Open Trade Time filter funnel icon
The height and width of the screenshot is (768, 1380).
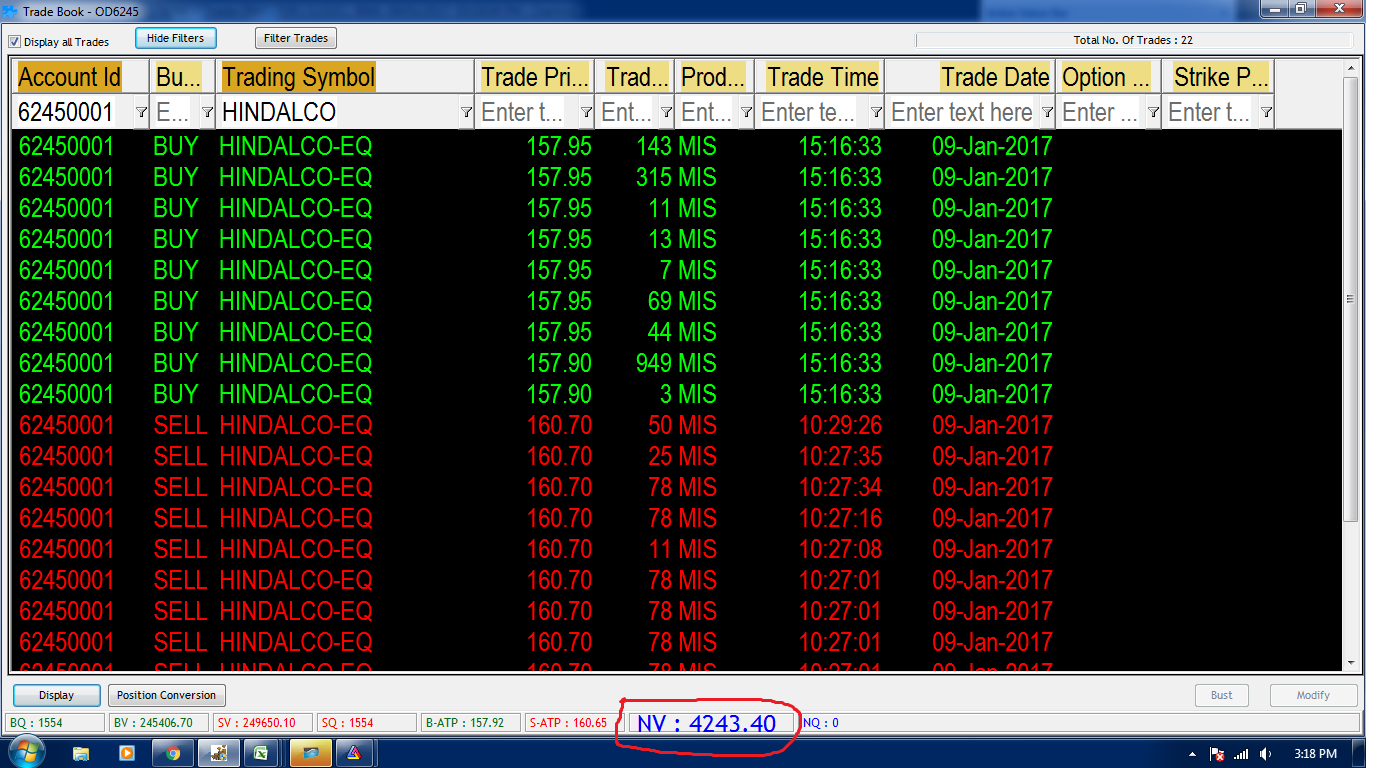click(876, 112)
